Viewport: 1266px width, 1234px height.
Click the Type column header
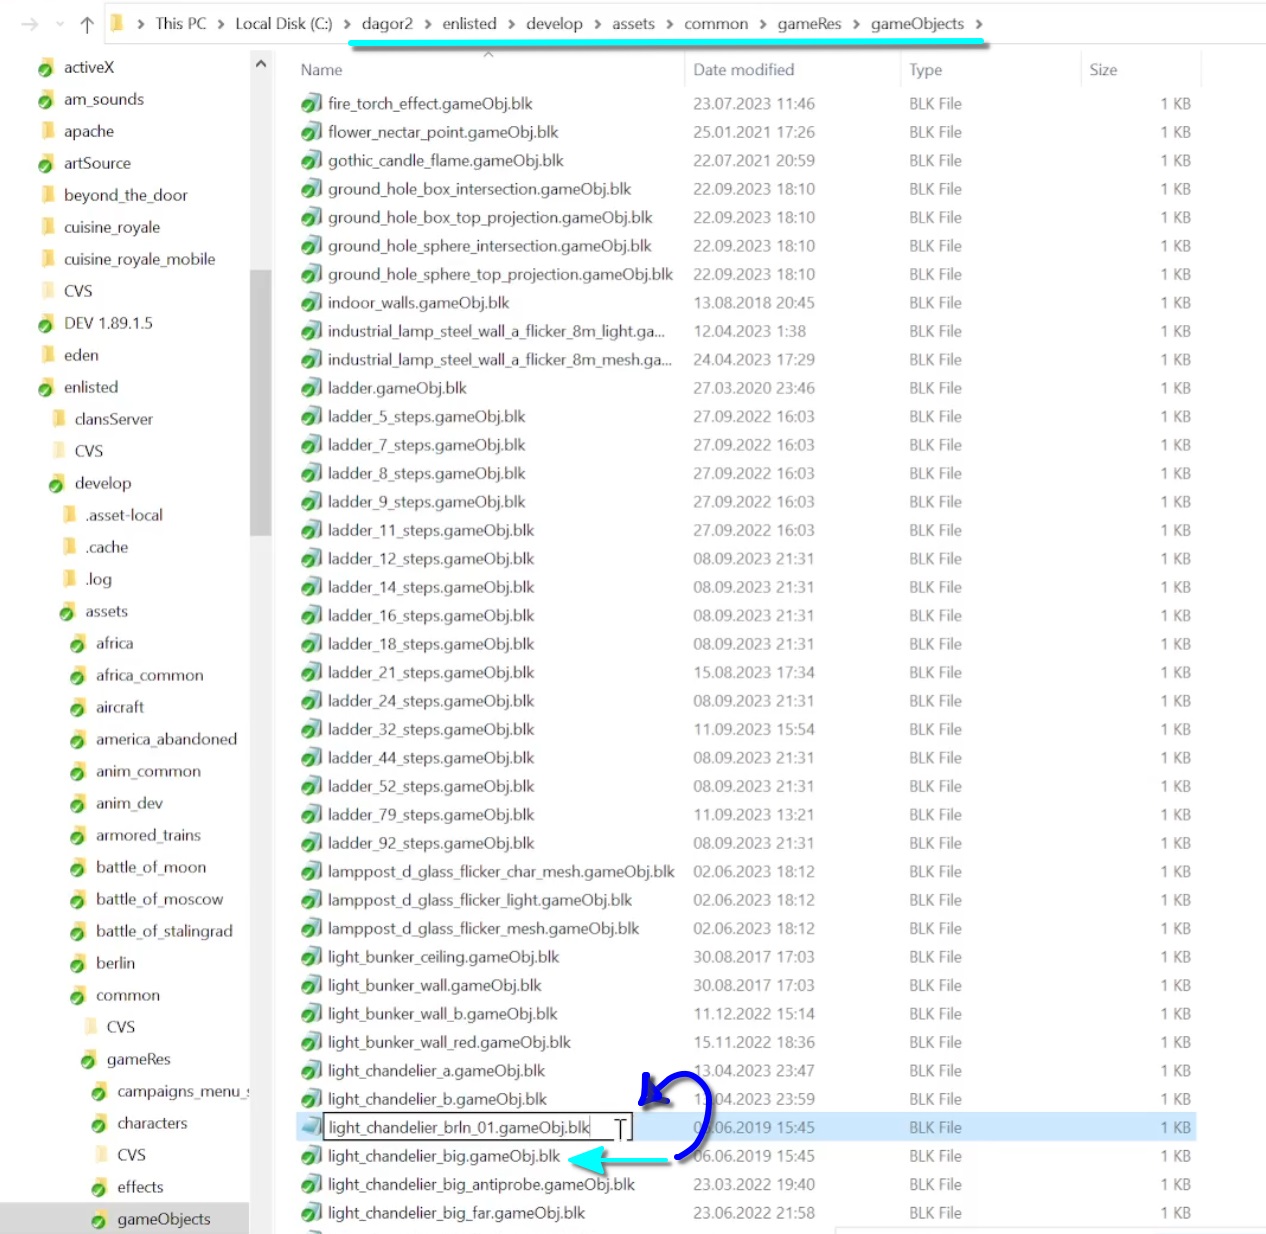pyautogui.click(x=925, y=70)
